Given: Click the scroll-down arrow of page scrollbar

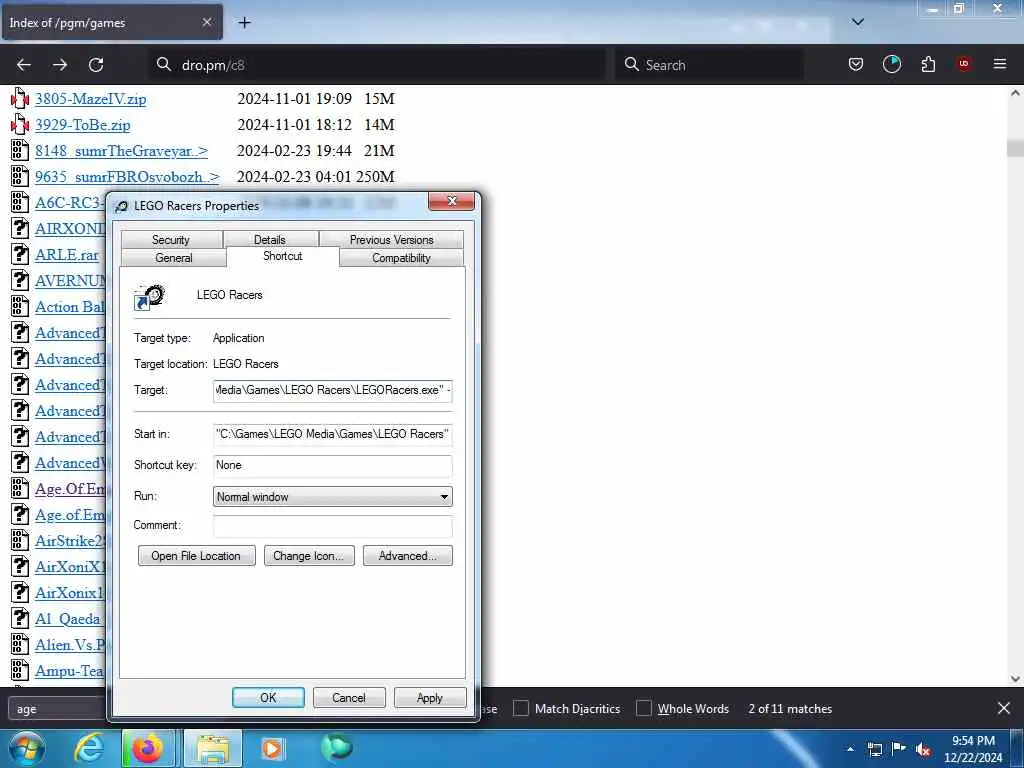Looking at the screenshot, I should pyautogui.click(x=1015, y=679).
